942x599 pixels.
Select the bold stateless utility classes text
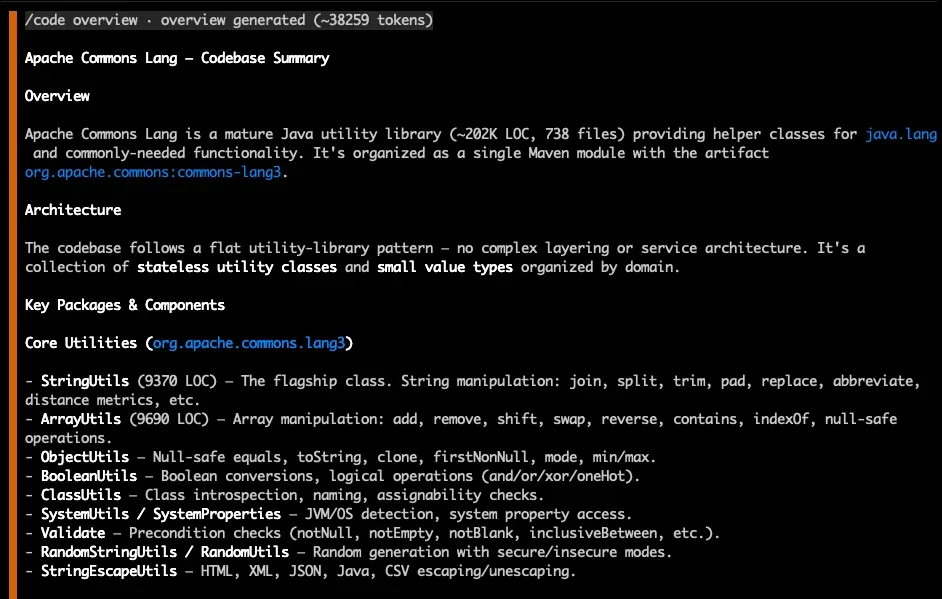237,267
